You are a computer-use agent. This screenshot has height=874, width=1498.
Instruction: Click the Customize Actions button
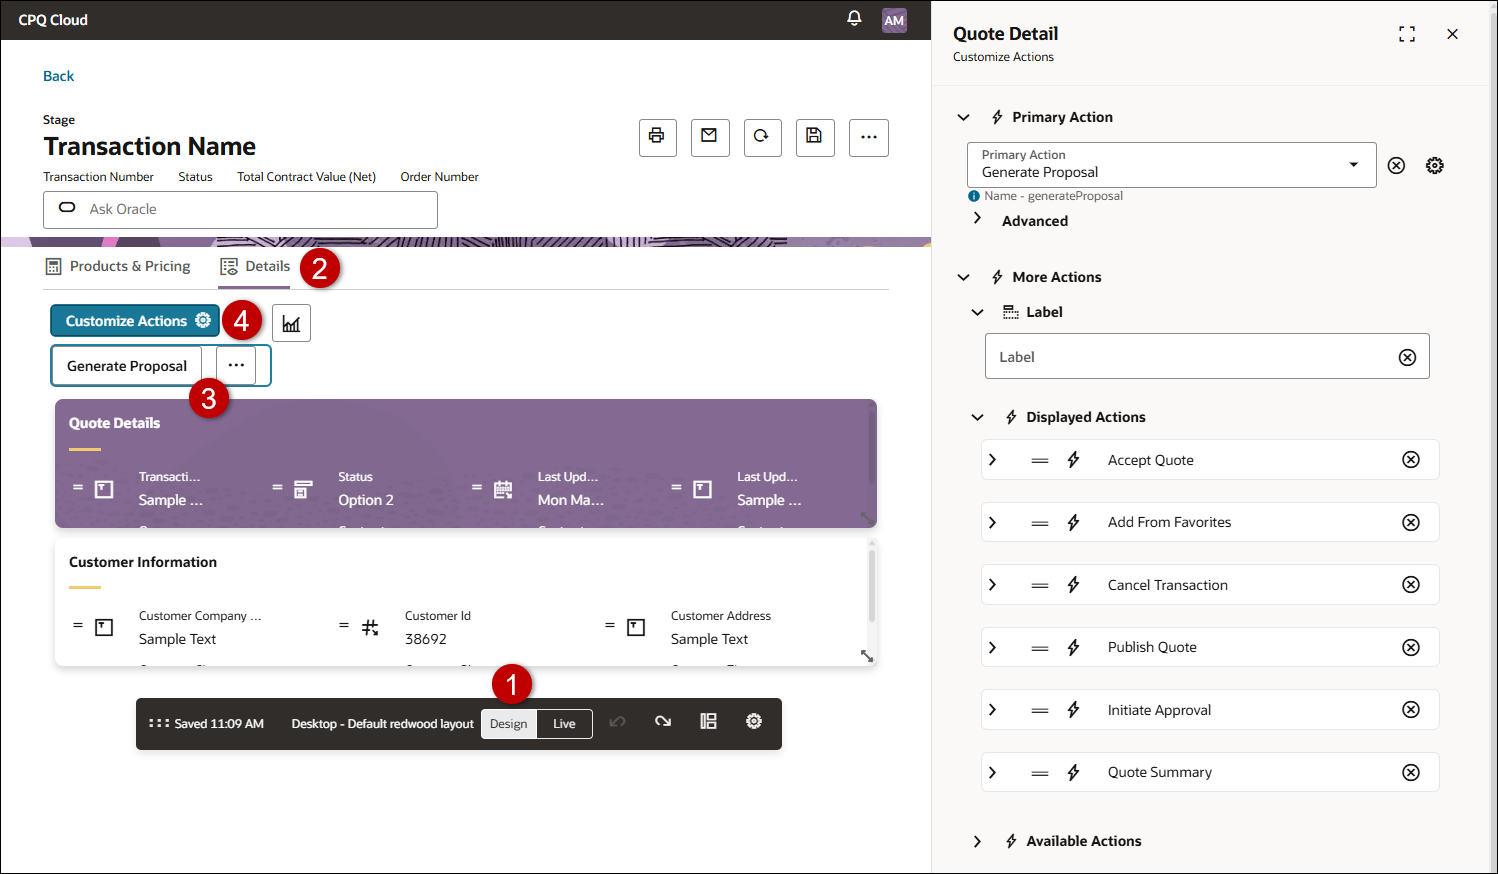pyautogui.click(x=135, y=320)
